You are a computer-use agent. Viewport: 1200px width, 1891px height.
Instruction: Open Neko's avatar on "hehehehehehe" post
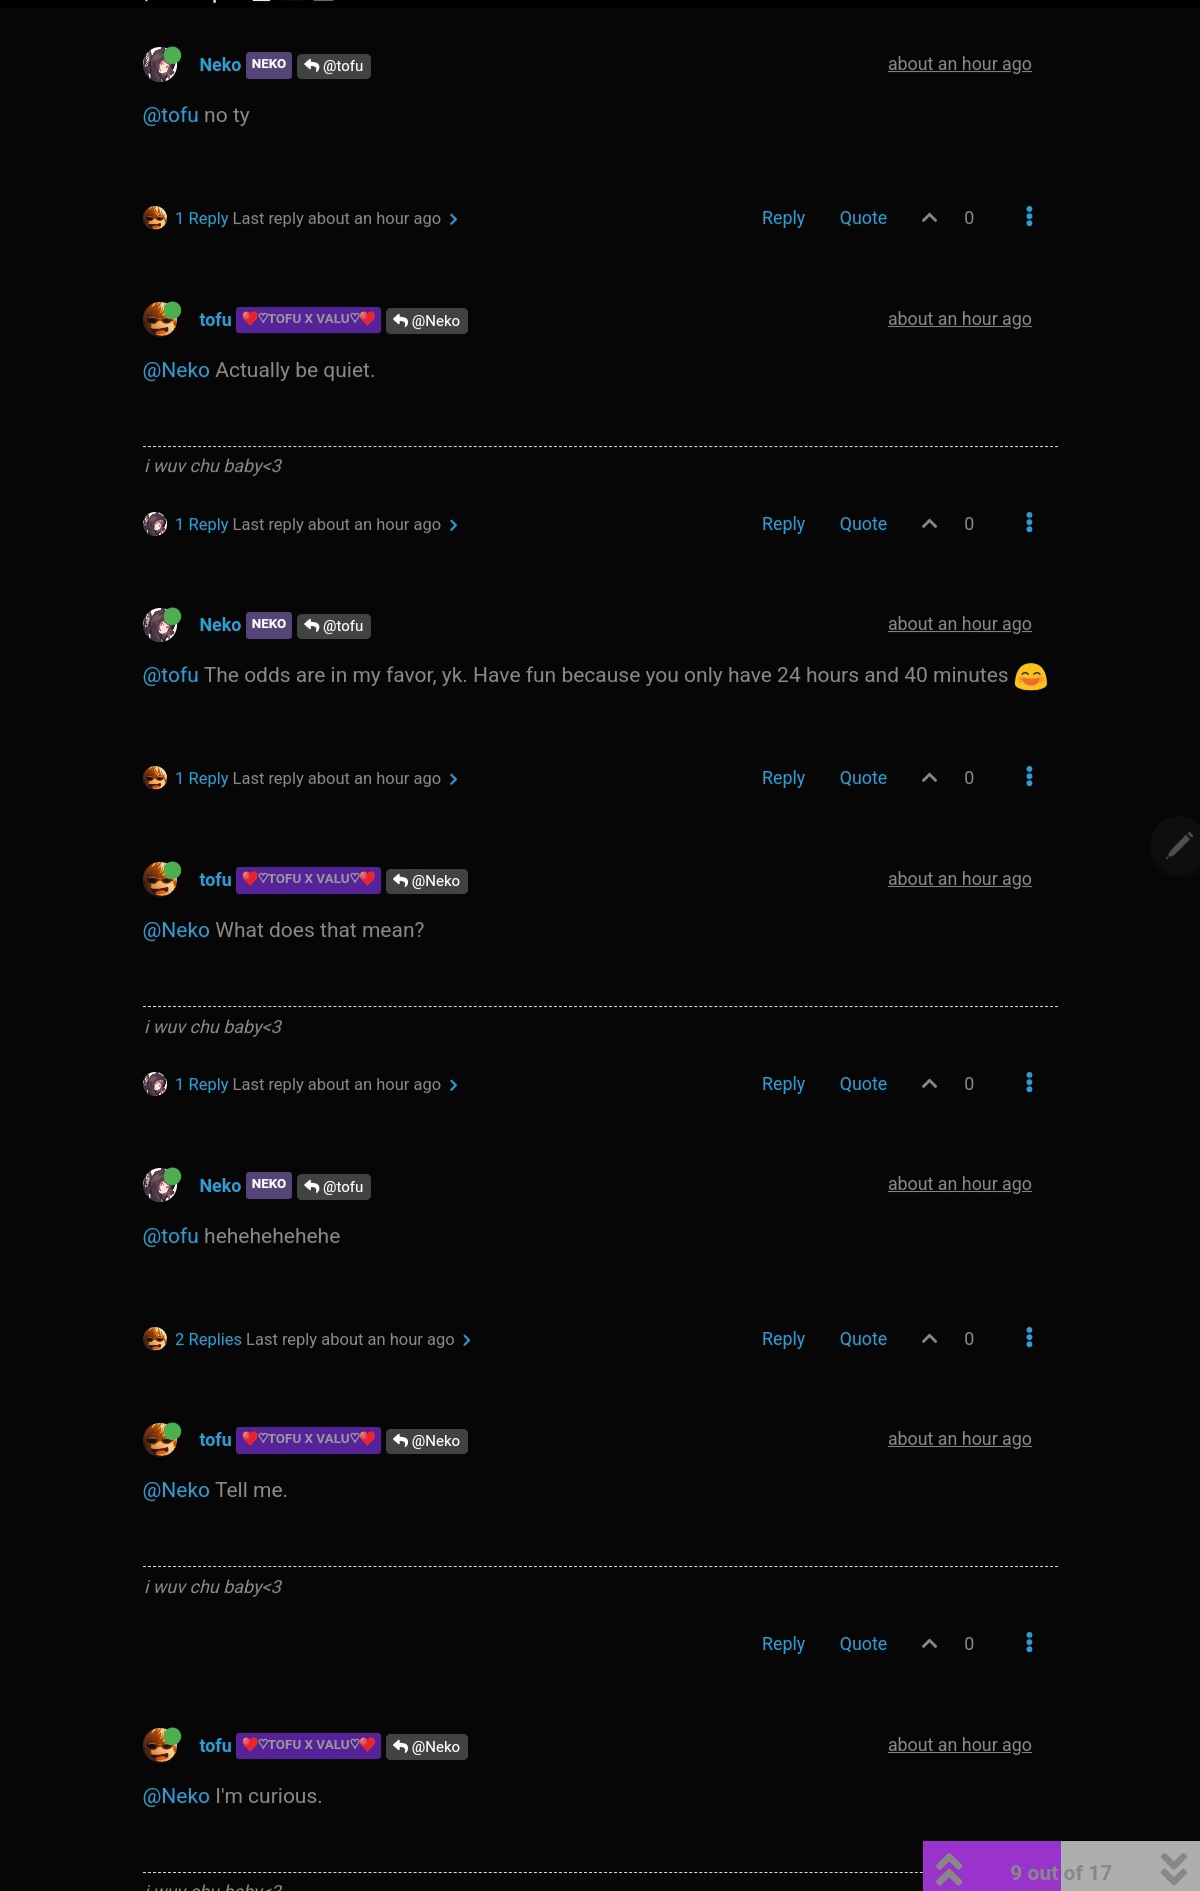pos(160,1185)
